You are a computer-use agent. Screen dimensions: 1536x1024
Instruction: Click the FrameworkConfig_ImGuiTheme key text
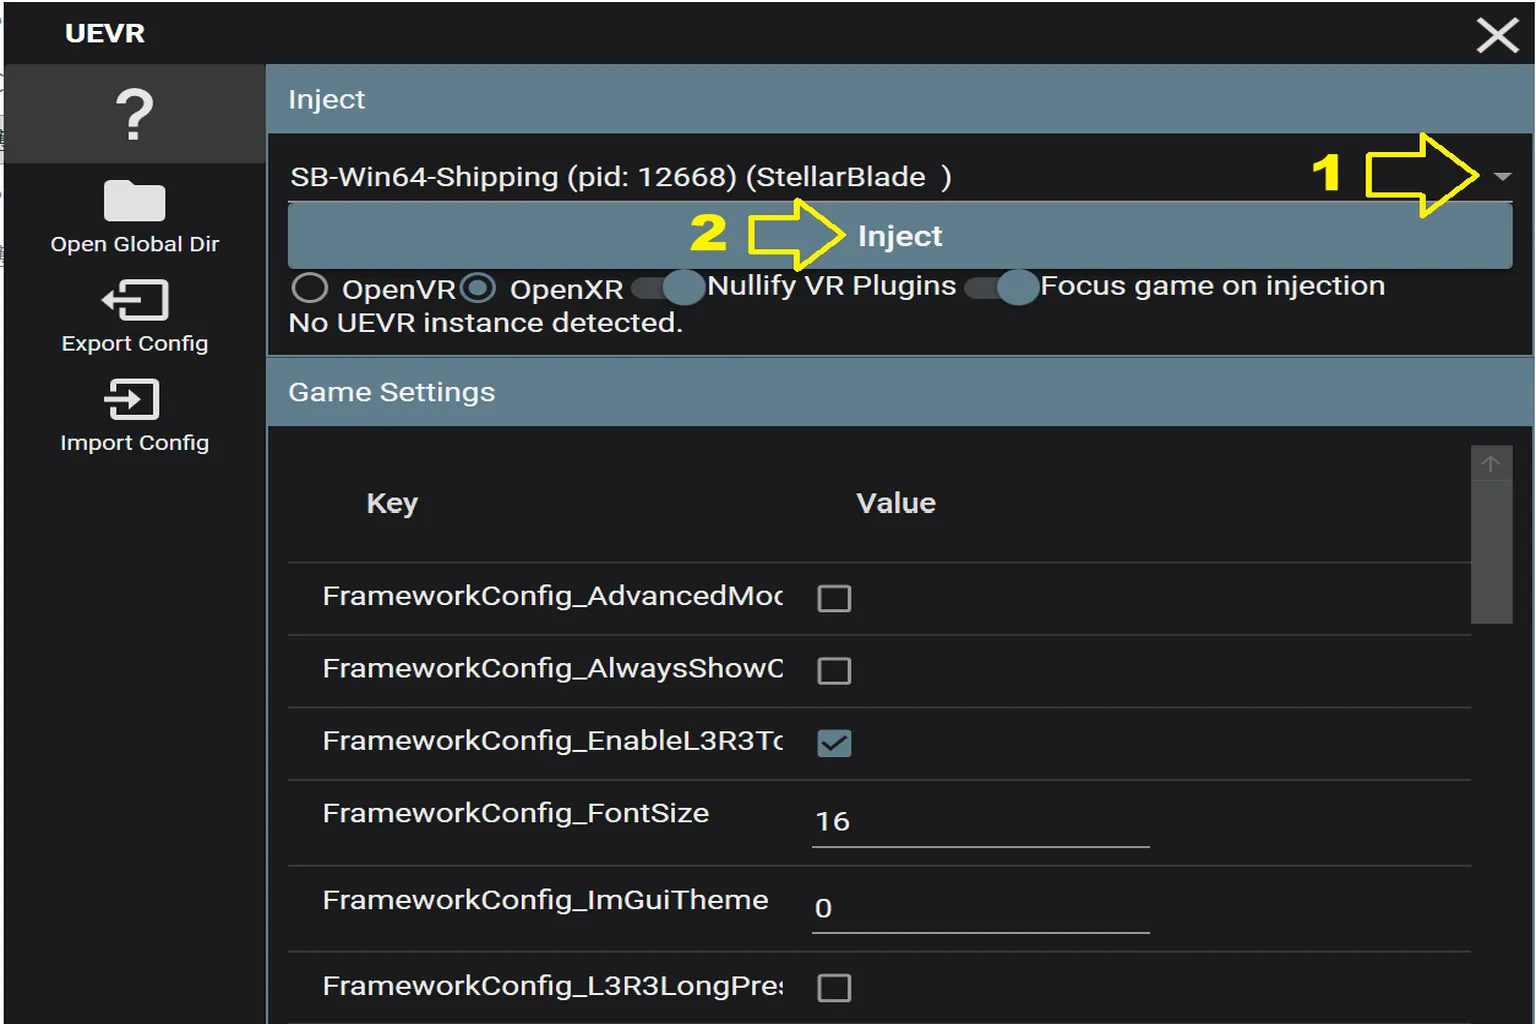click(x=545, y=900)
